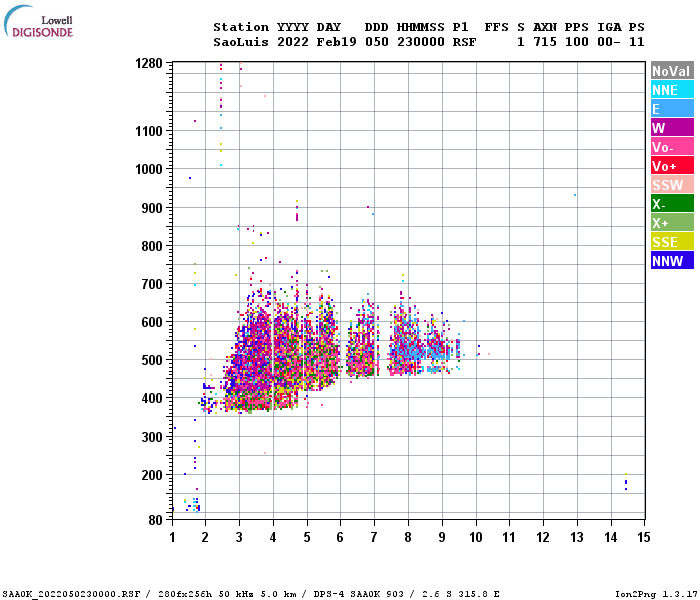
Task: Select the W legend swatch
Action: click(x=672, y=128)
